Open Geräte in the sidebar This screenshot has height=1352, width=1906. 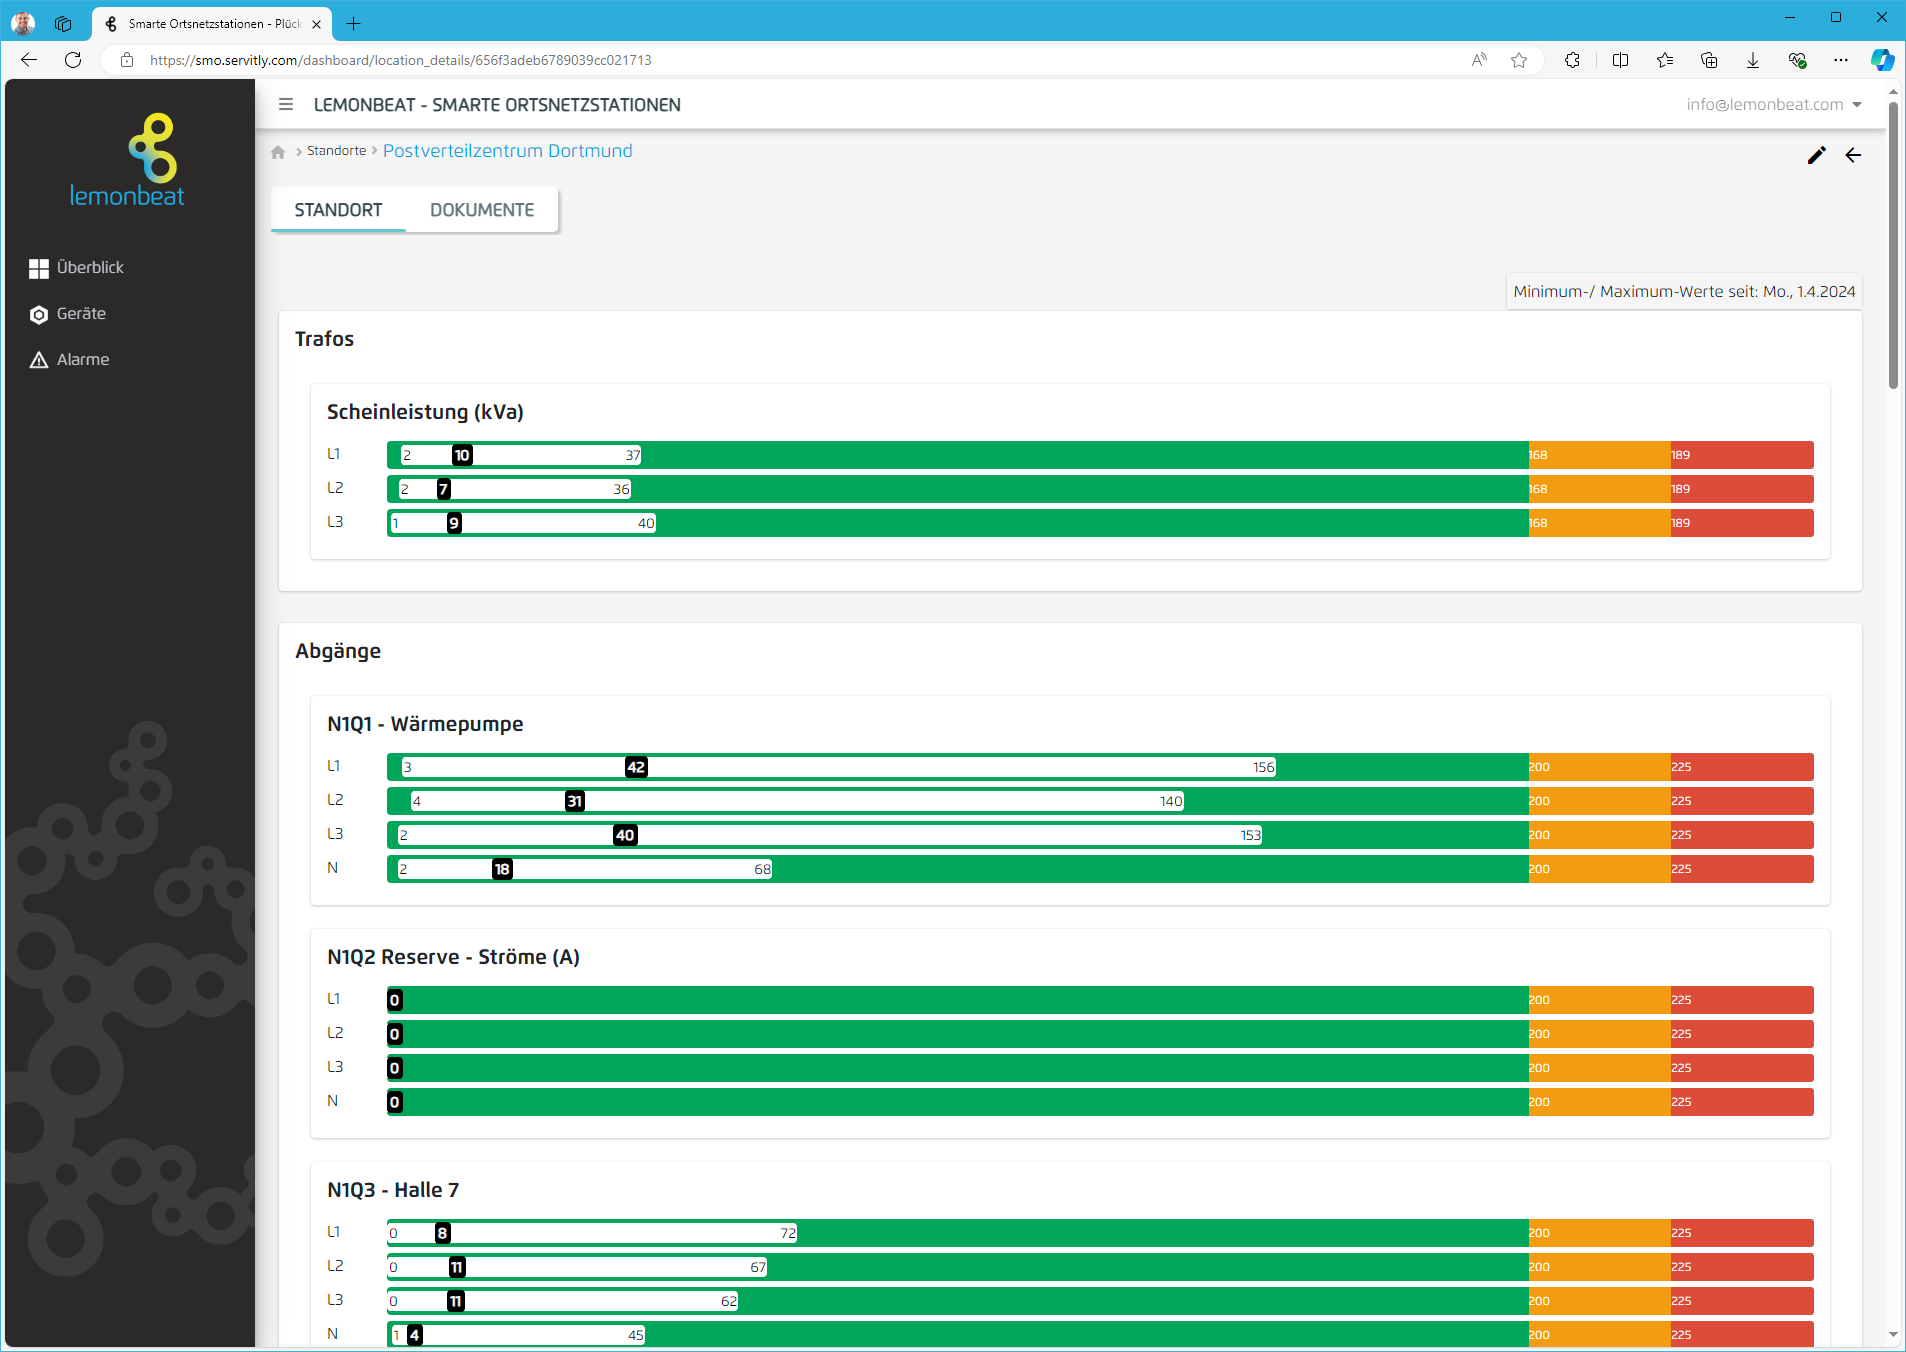click(68, 314)
